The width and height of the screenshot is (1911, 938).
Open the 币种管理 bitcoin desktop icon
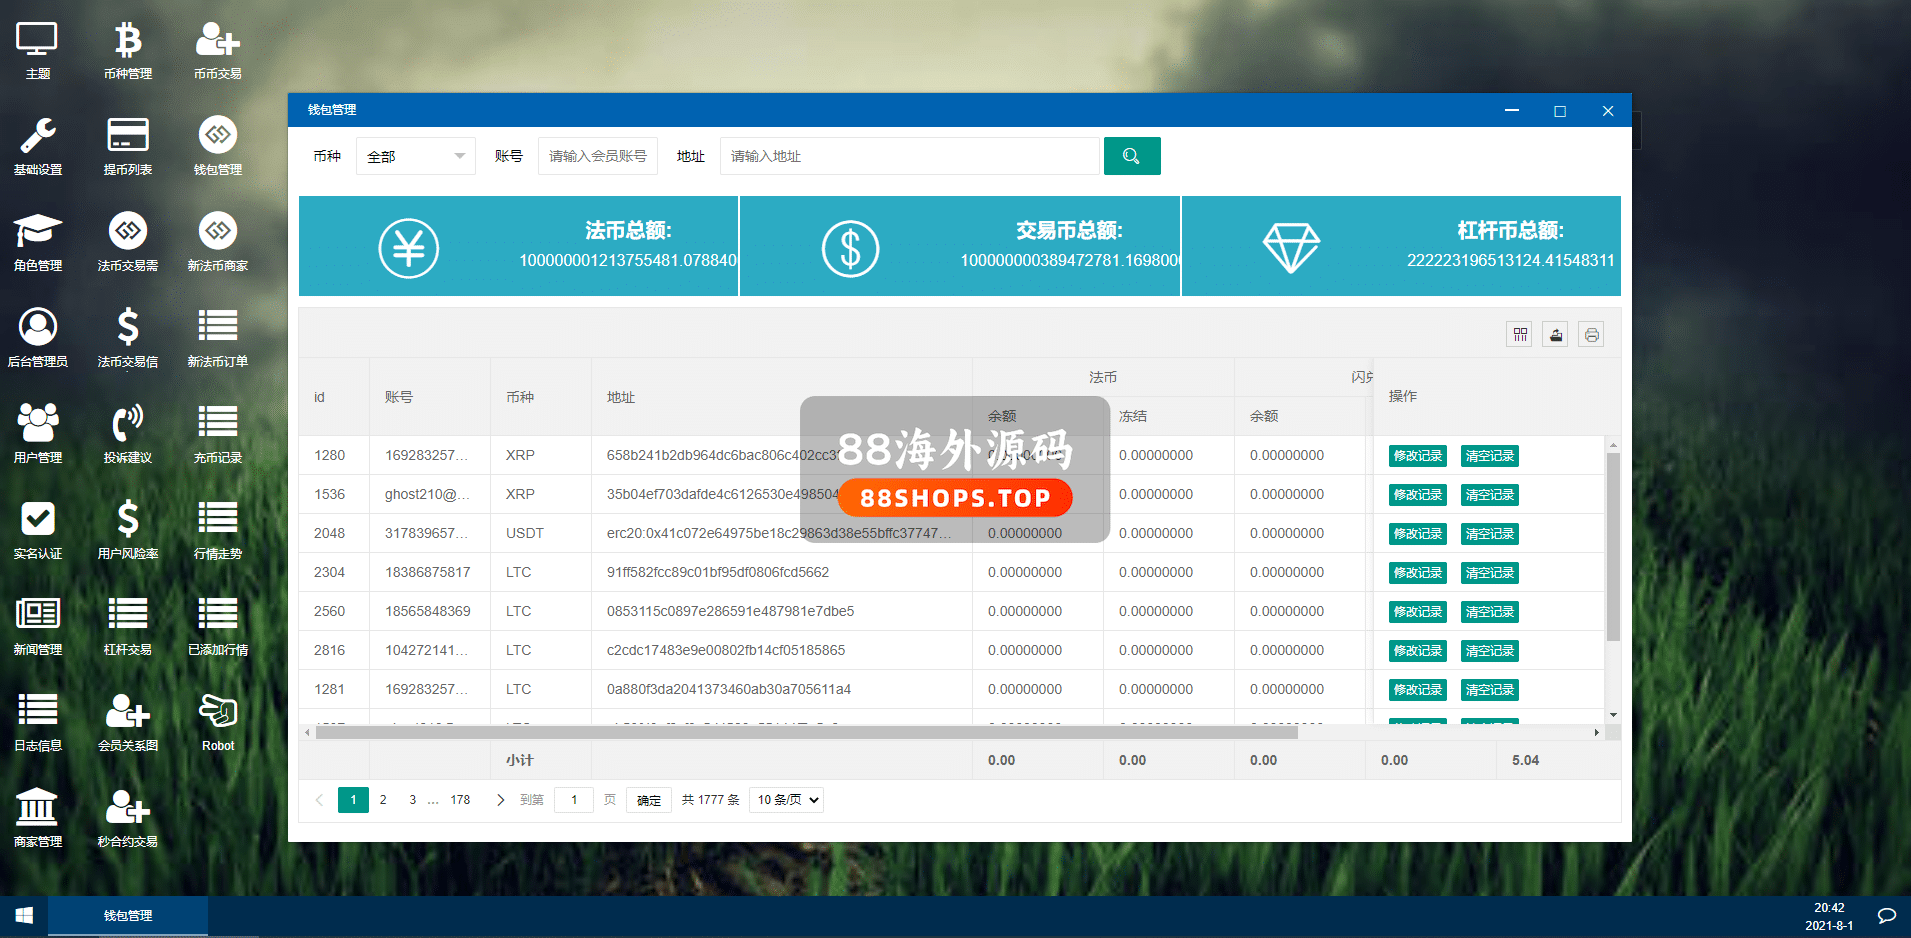click(x=128, y=50)
